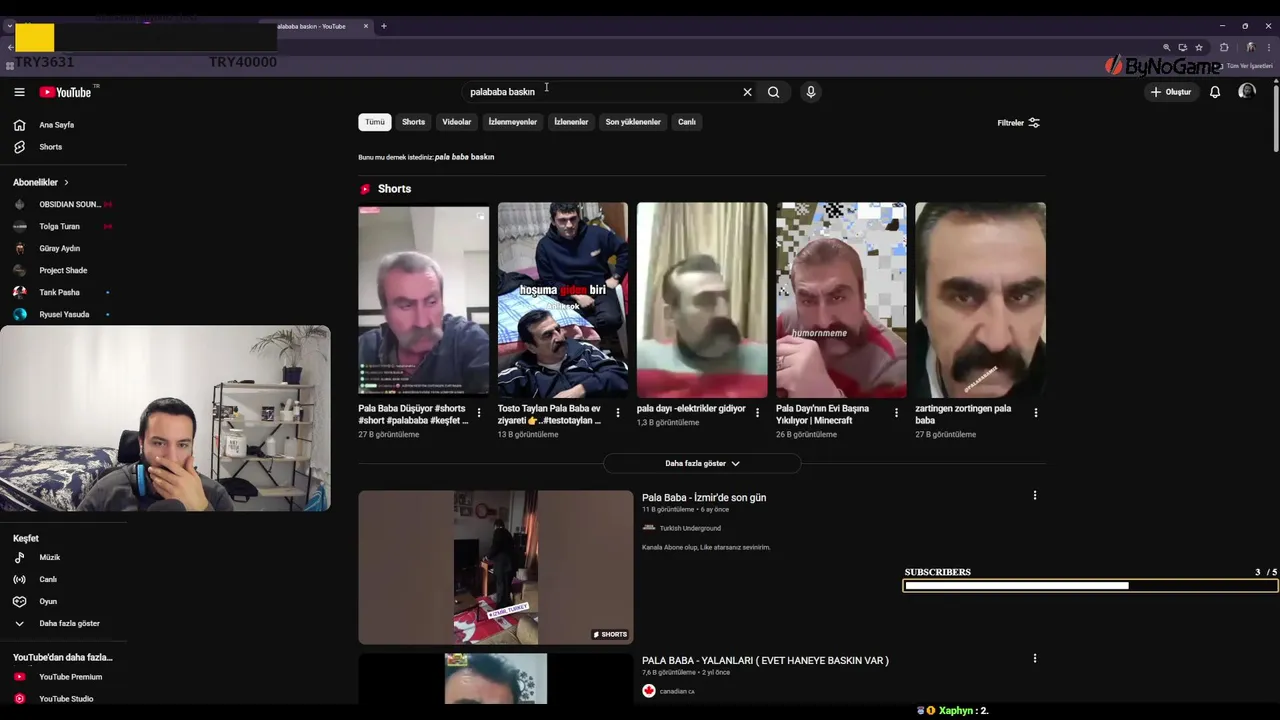Click 'PALA BABA - YALANLARI' video title
This screenshot has width=1280, height=720.
(x=765, y=660)
